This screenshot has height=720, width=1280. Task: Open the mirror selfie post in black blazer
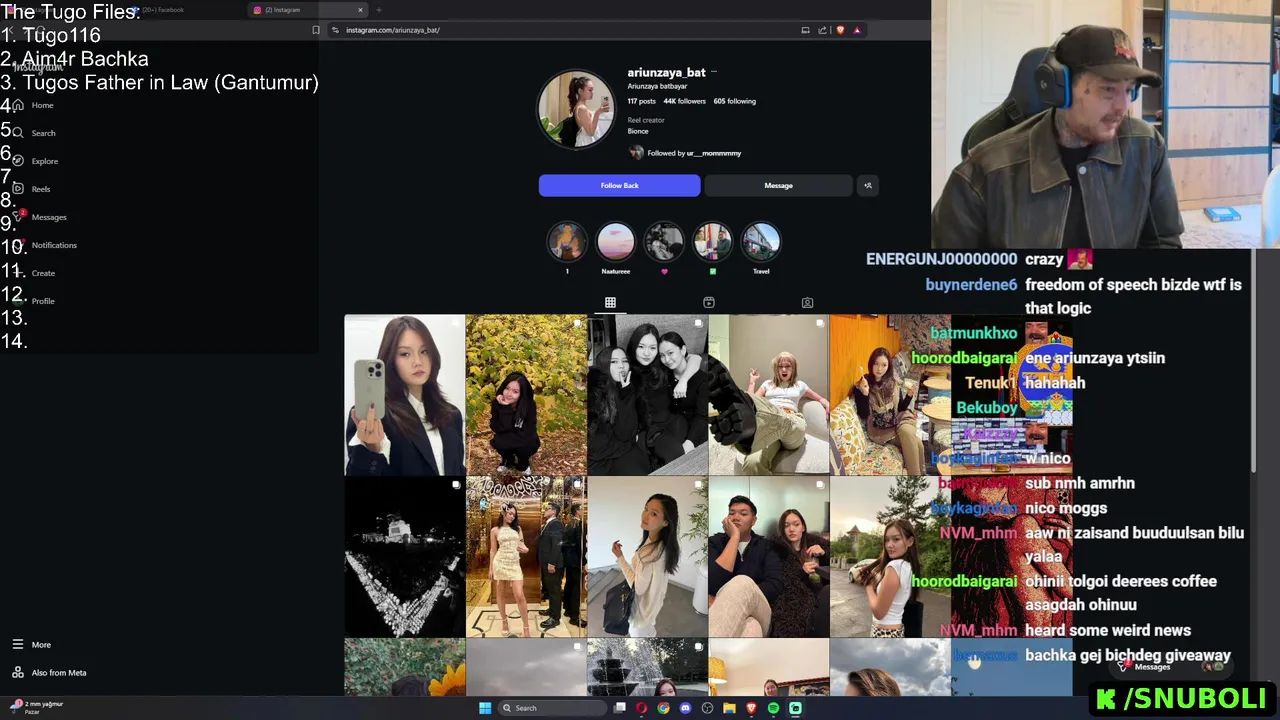click(405, 395)
